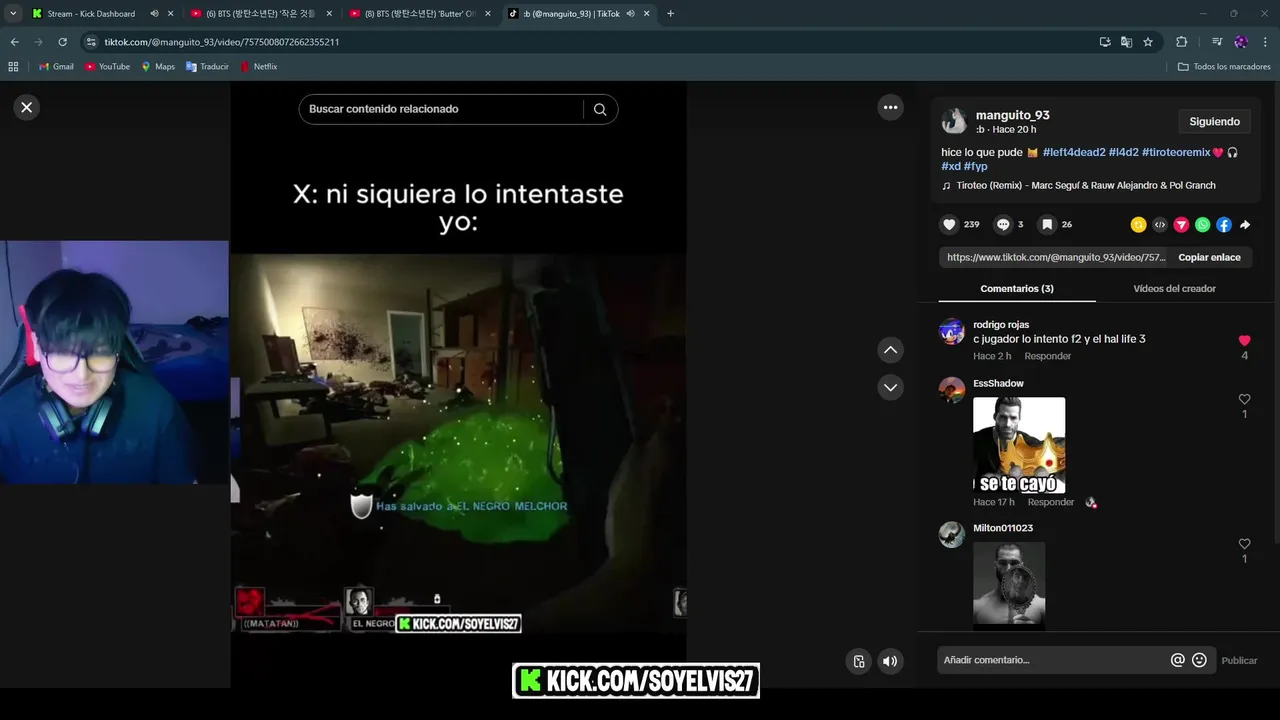
Task: Click browser back arrow
Action: (14, 42)
